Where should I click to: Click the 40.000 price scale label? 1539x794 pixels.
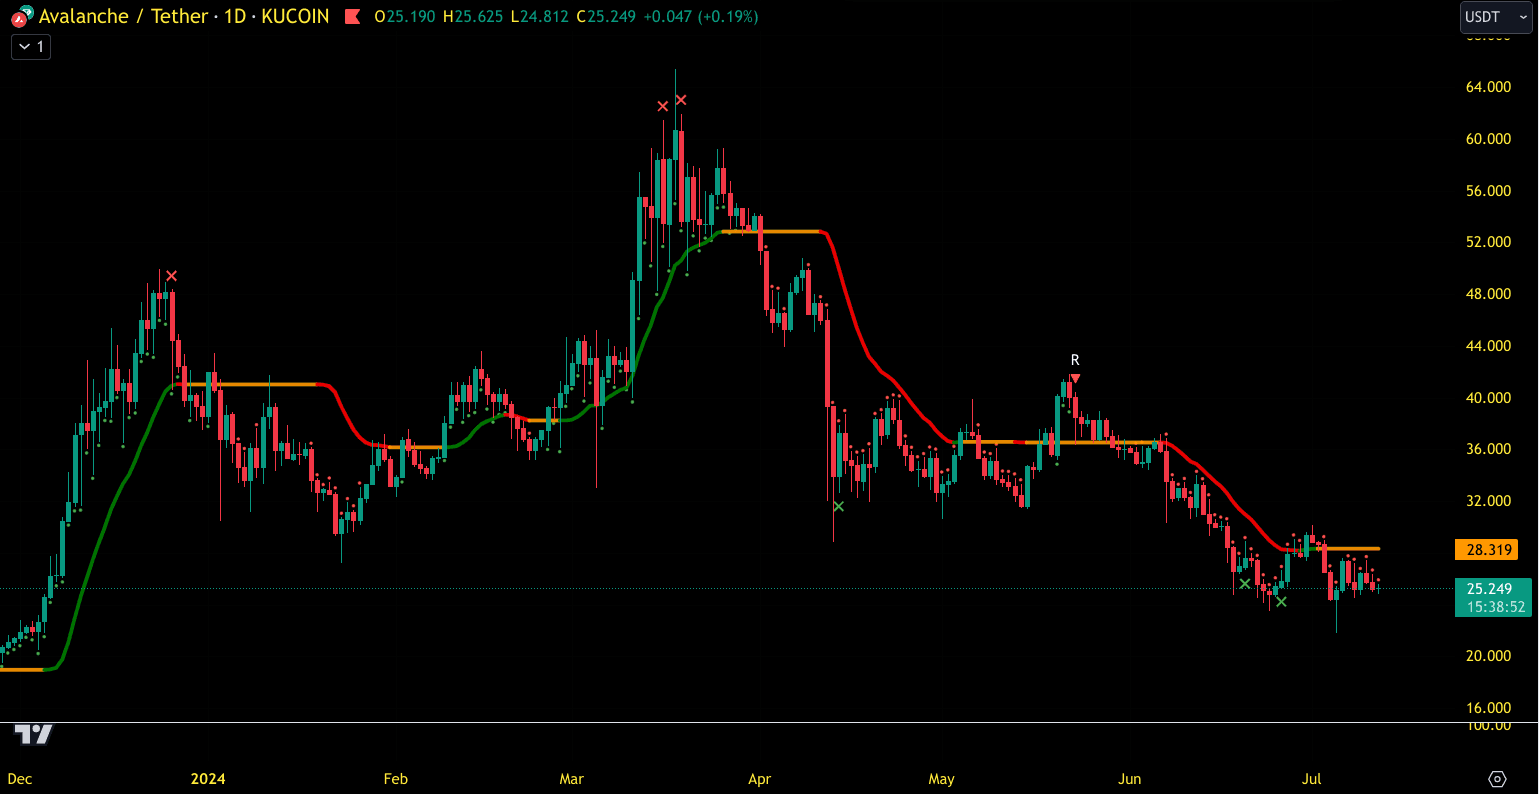tap(1488, 398)
